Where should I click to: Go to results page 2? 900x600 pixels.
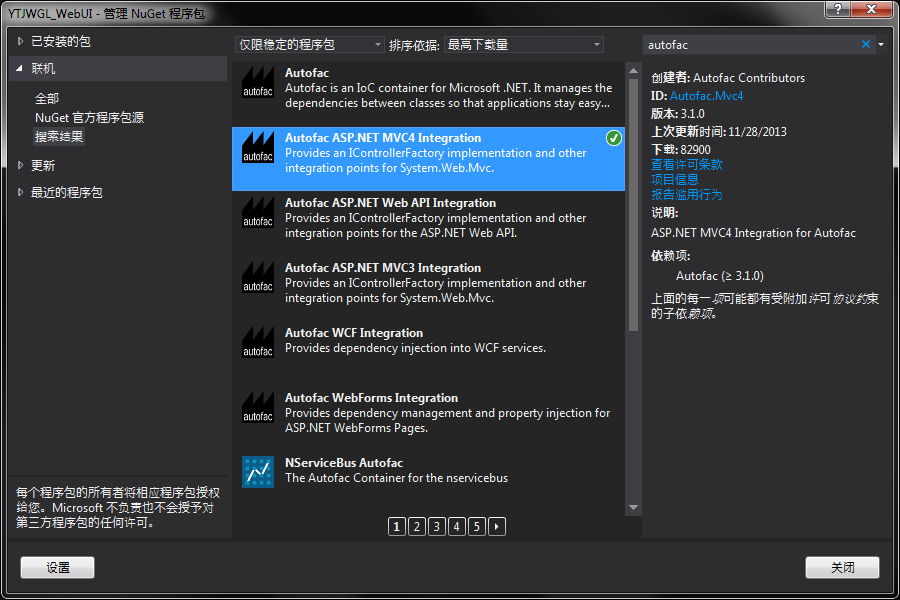pyautogui.click(x=417, y=527)
